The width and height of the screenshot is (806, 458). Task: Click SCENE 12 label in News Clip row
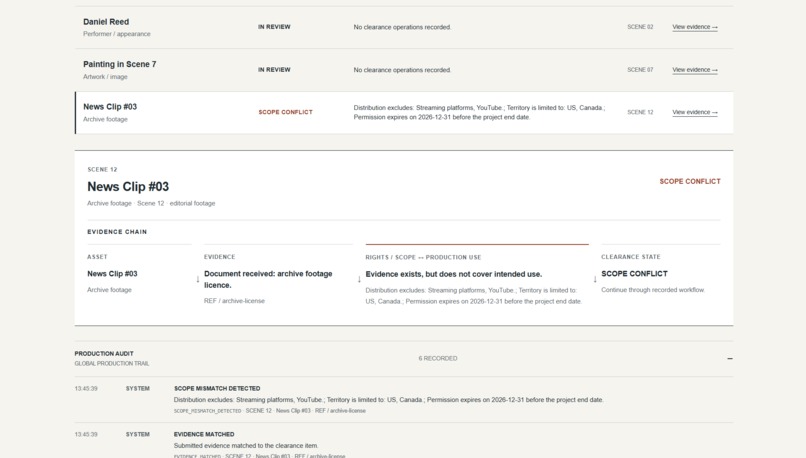[x=640, y=112]
